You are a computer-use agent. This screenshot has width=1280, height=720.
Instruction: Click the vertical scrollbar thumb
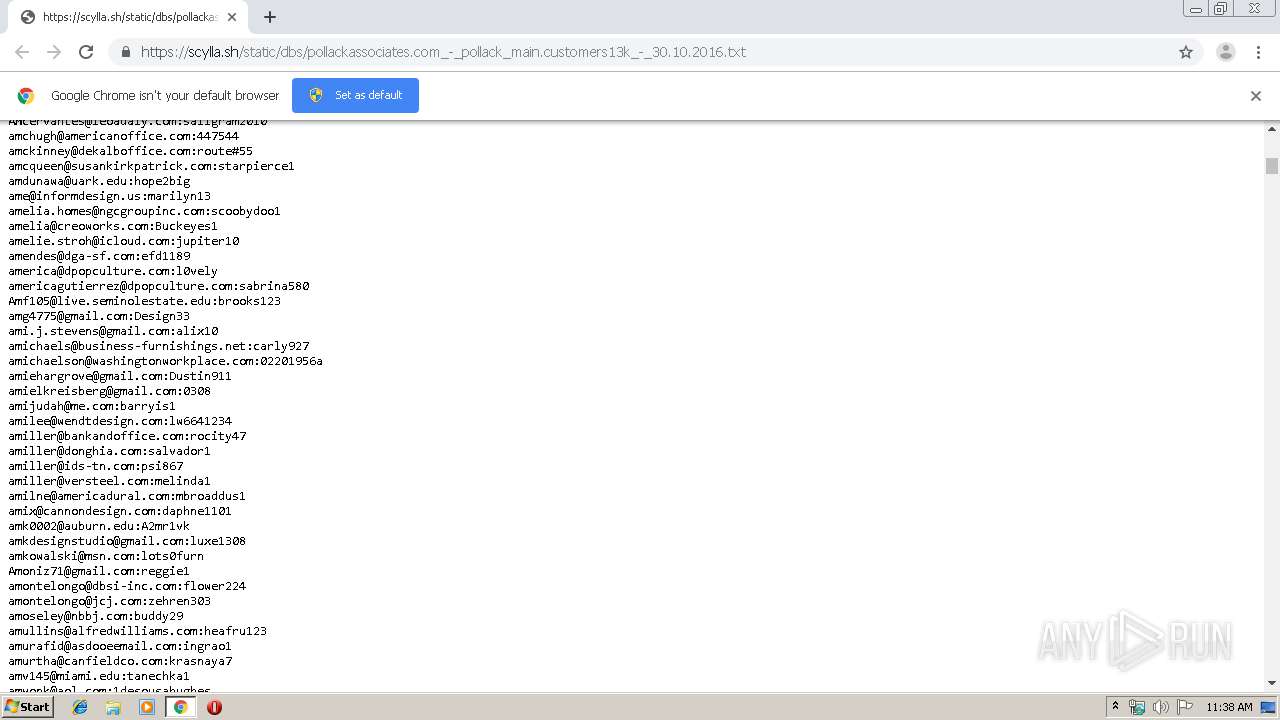tap(1272, 165)
